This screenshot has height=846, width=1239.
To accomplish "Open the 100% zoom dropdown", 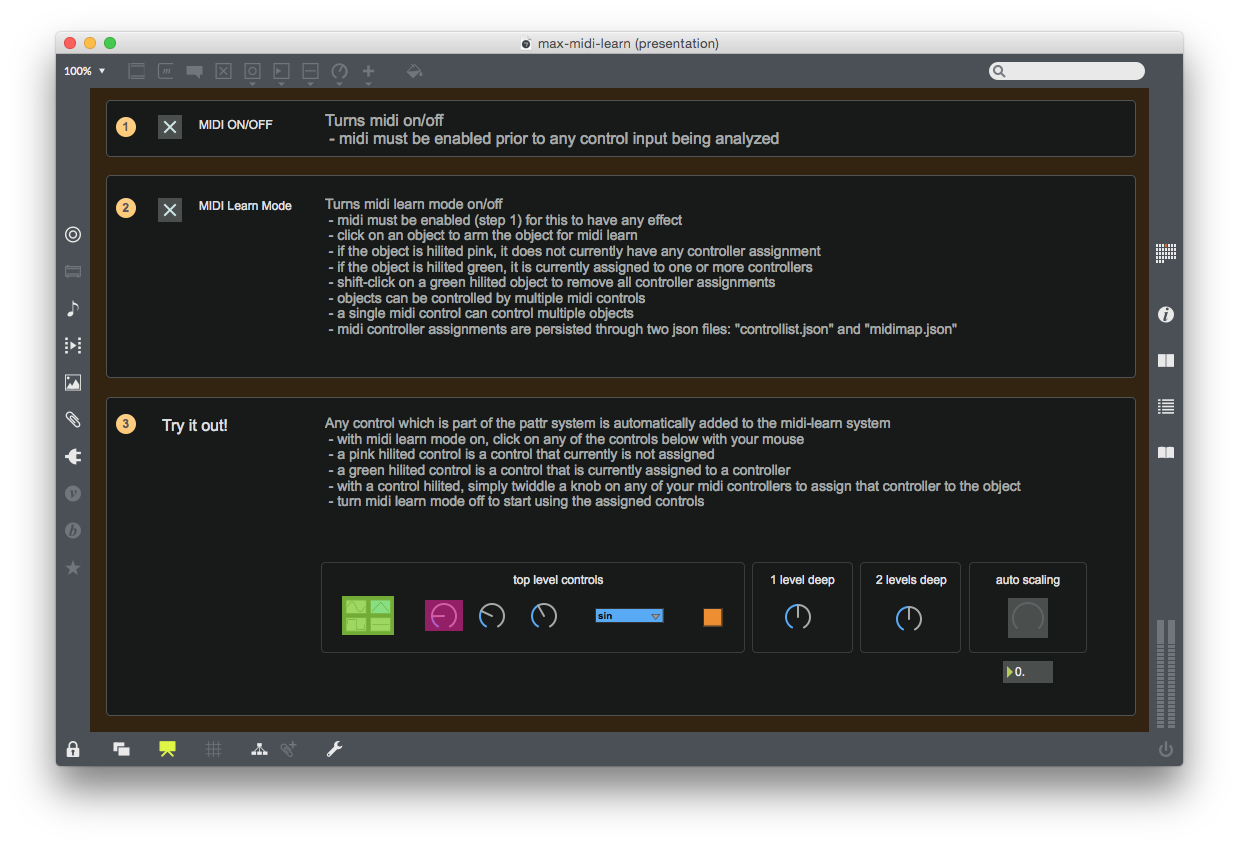I will pyautogui.click(x=84, y=71).
